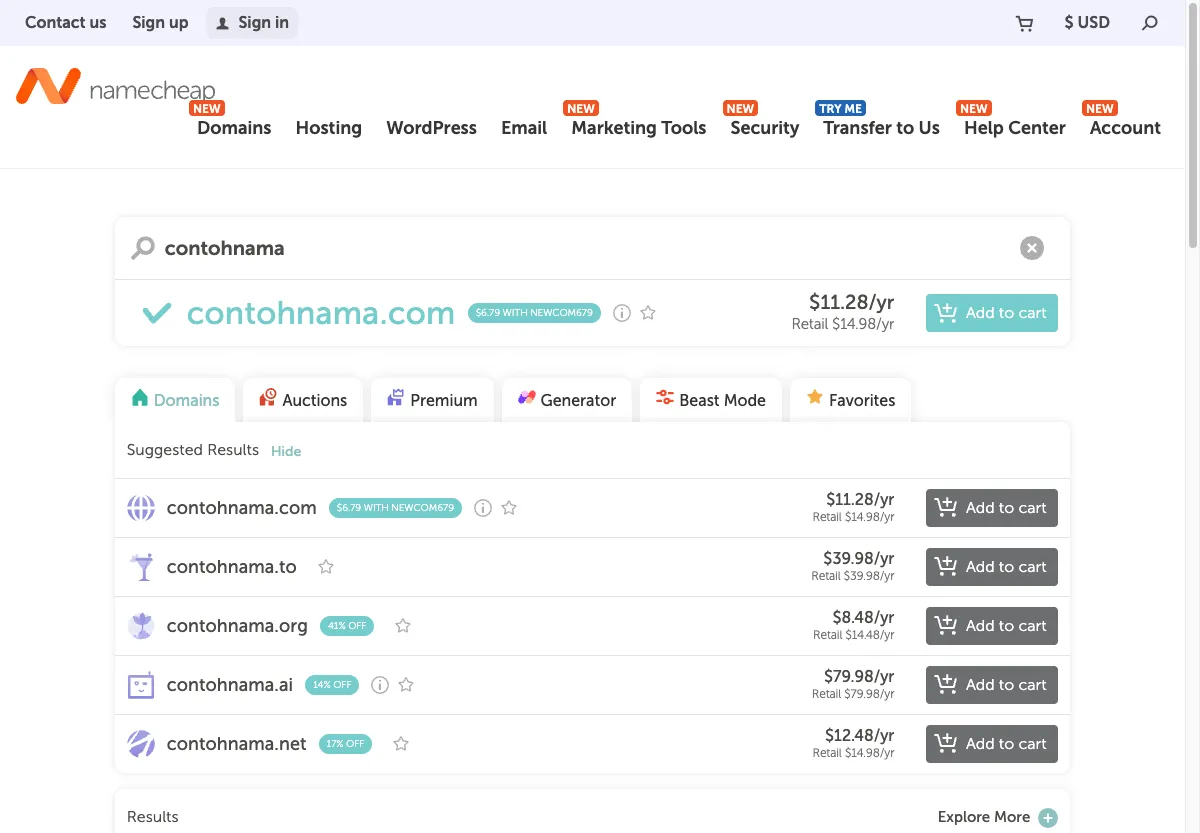The height and width of the screenshot is (833, 1200).
Task: Star the contohnama.to domain
Action: click(325, 567)
